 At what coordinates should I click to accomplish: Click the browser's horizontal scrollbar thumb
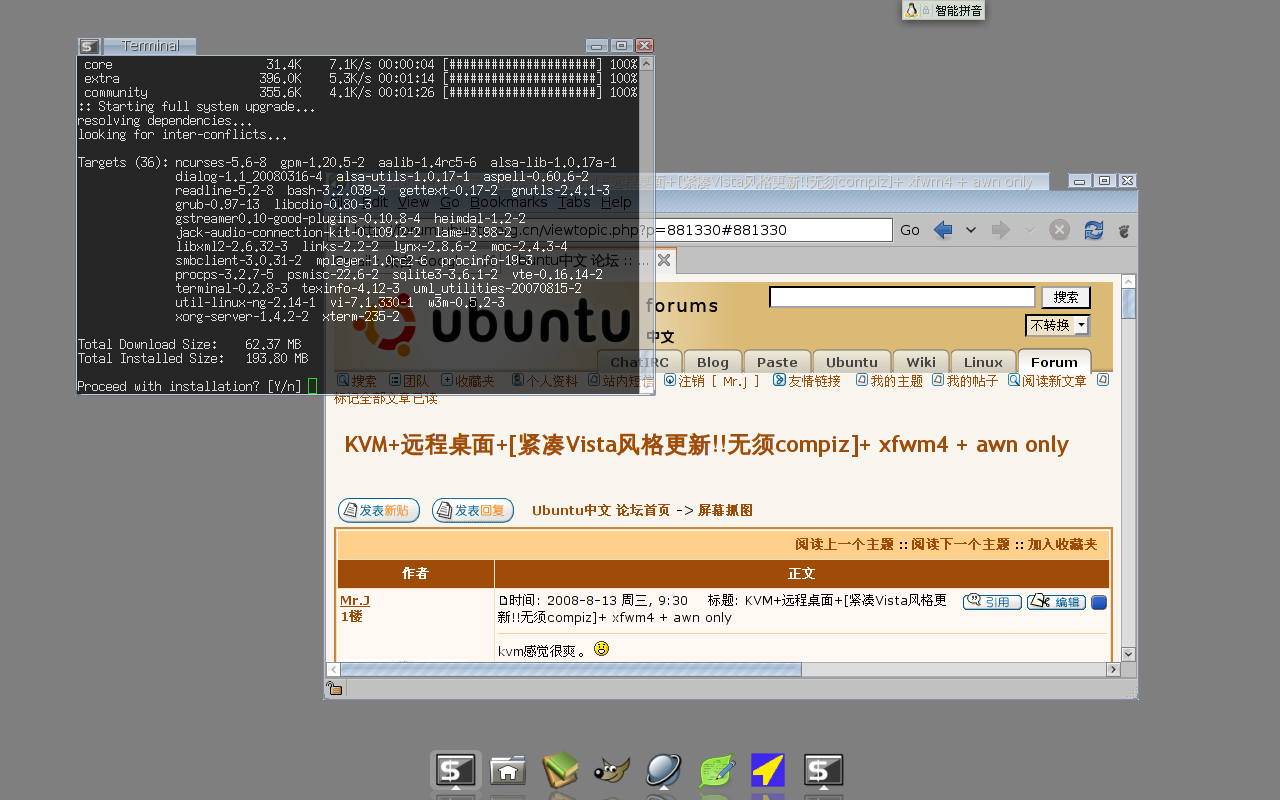[571, 669]
